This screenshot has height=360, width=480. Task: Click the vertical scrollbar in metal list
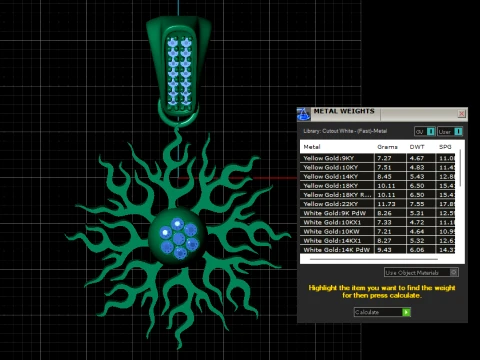point(460,168)
